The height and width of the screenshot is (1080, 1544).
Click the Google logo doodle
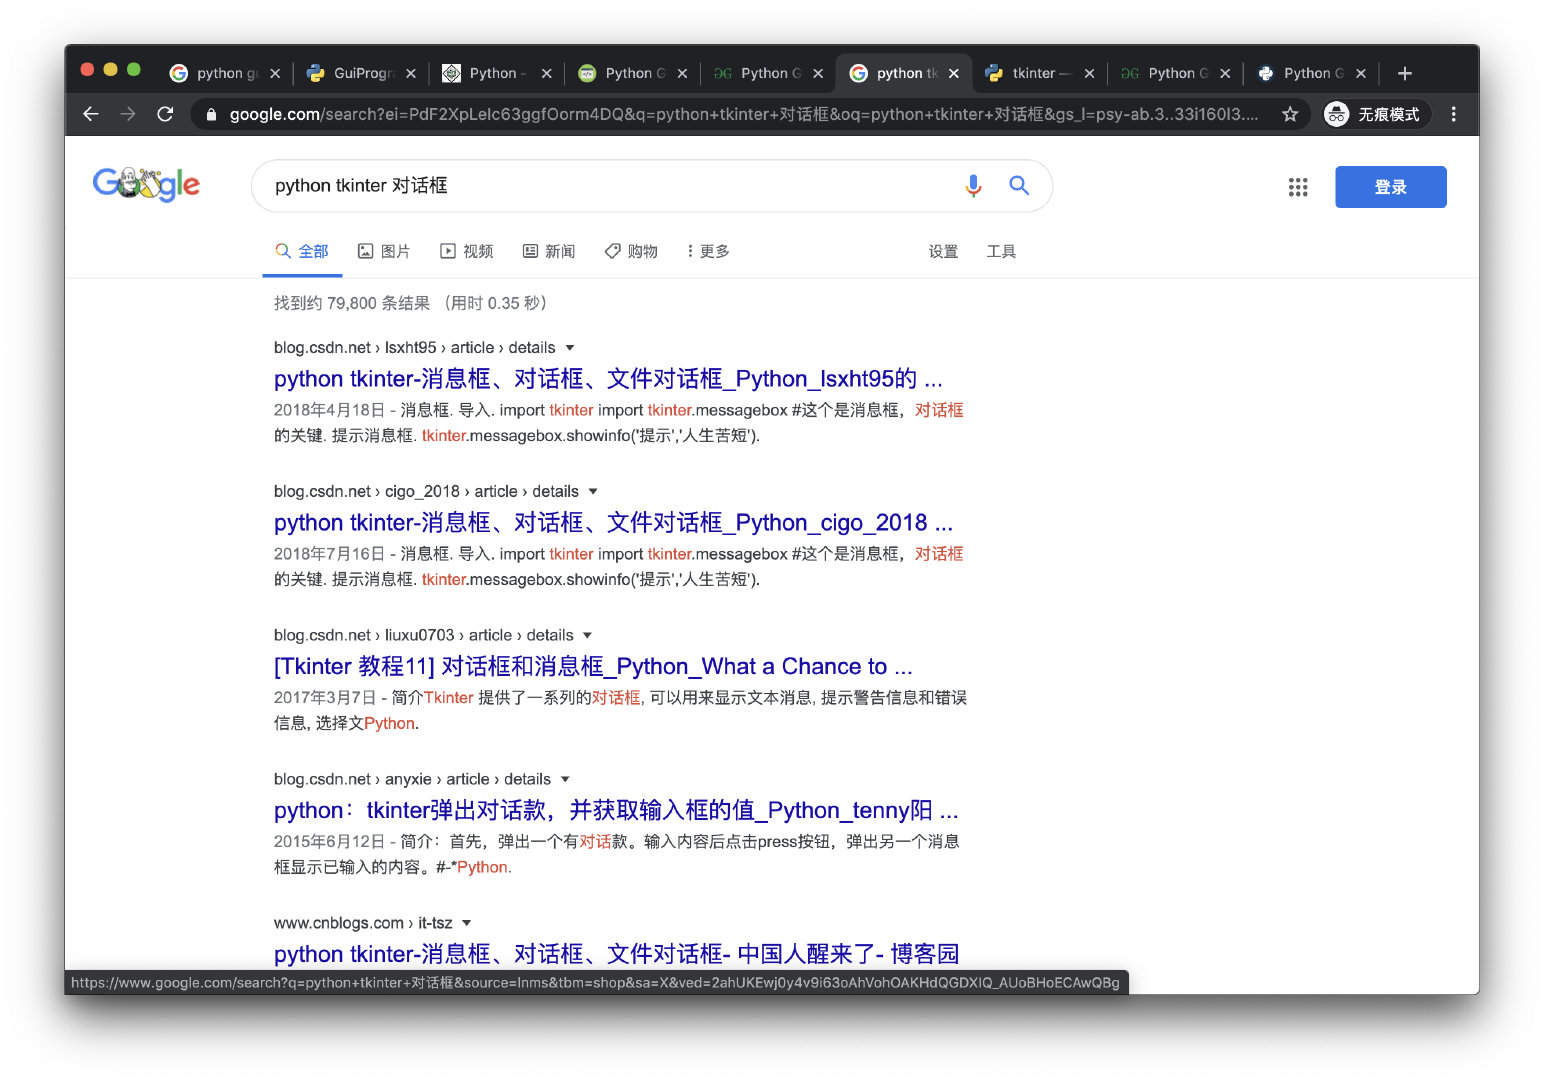(146, 184)
